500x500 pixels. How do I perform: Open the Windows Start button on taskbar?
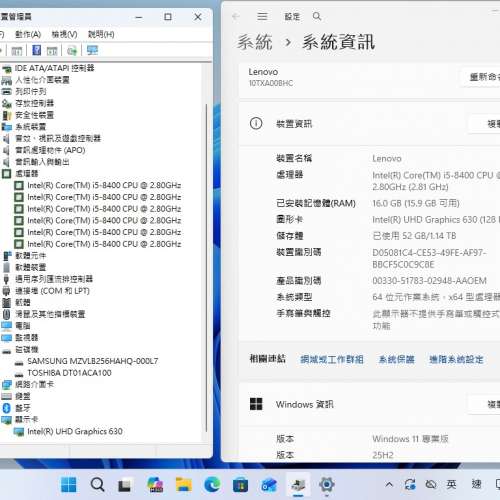[x=69, y=485]
